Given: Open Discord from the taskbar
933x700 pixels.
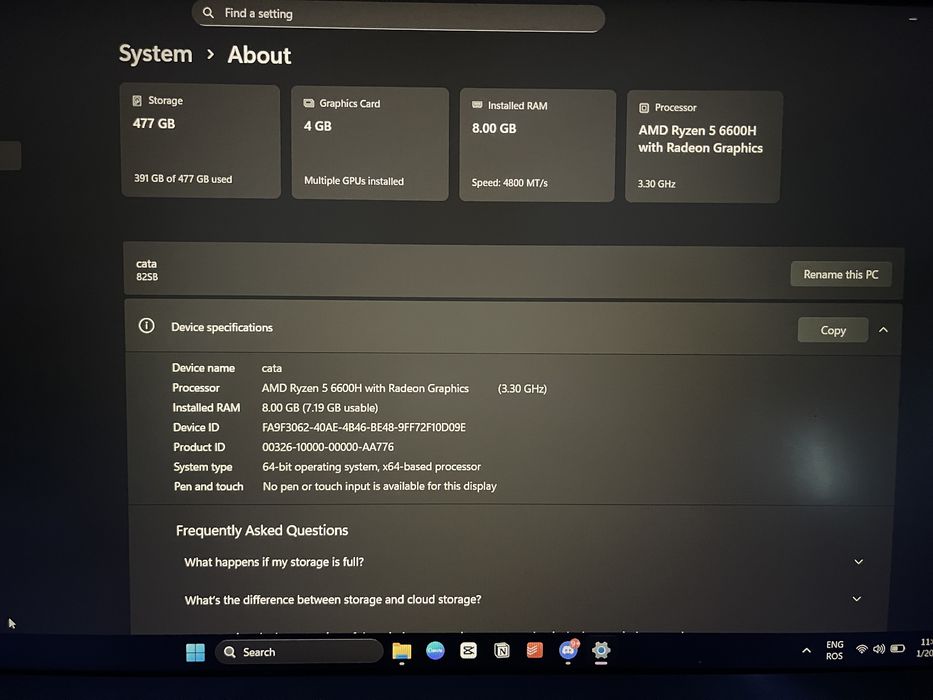Looking at the screenshot, I should (x=568, y=651).
